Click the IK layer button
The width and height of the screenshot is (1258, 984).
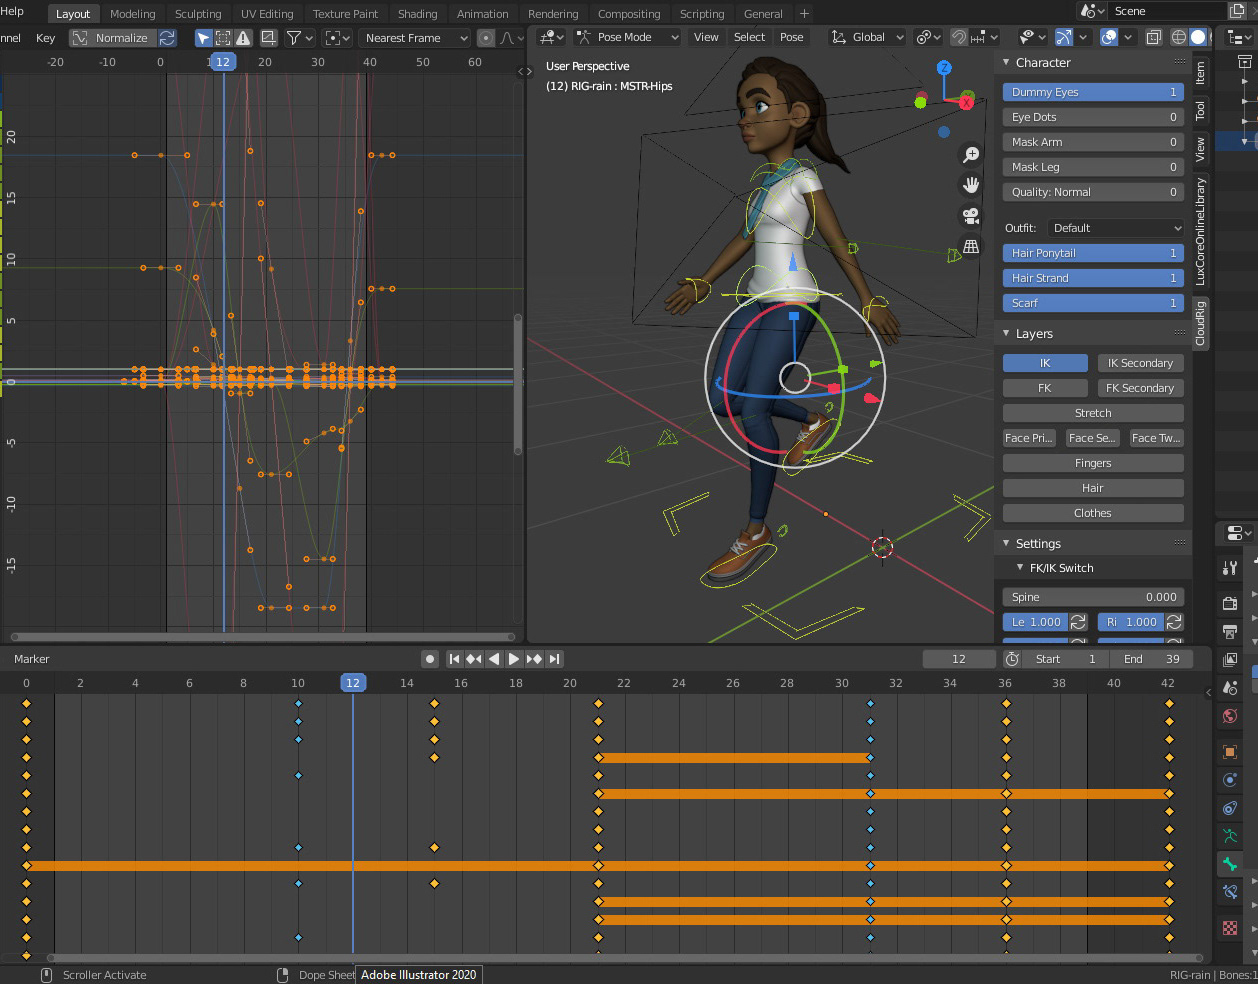[x=1045, y=363]
